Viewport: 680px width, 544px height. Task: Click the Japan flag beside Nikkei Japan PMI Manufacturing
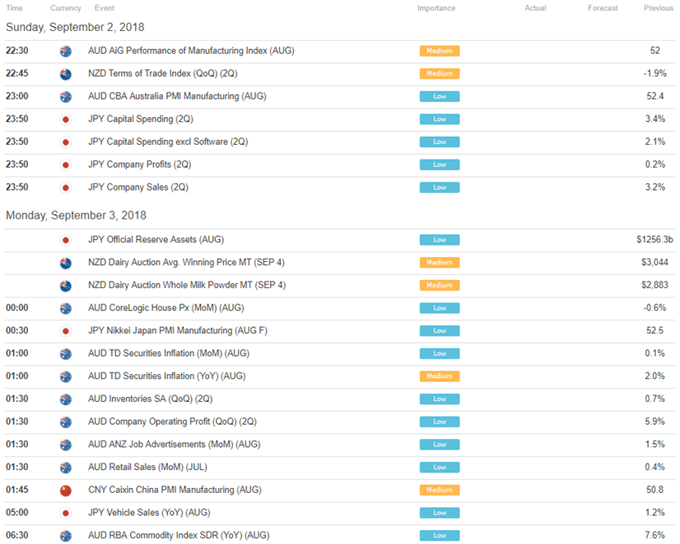(x=65, y=331)
